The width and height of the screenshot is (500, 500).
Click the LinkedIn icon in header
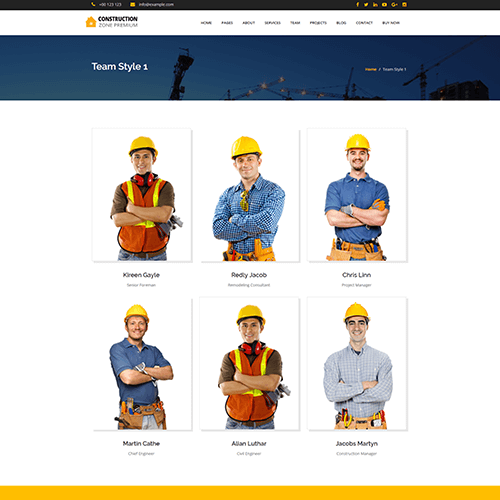coord(375,4)
